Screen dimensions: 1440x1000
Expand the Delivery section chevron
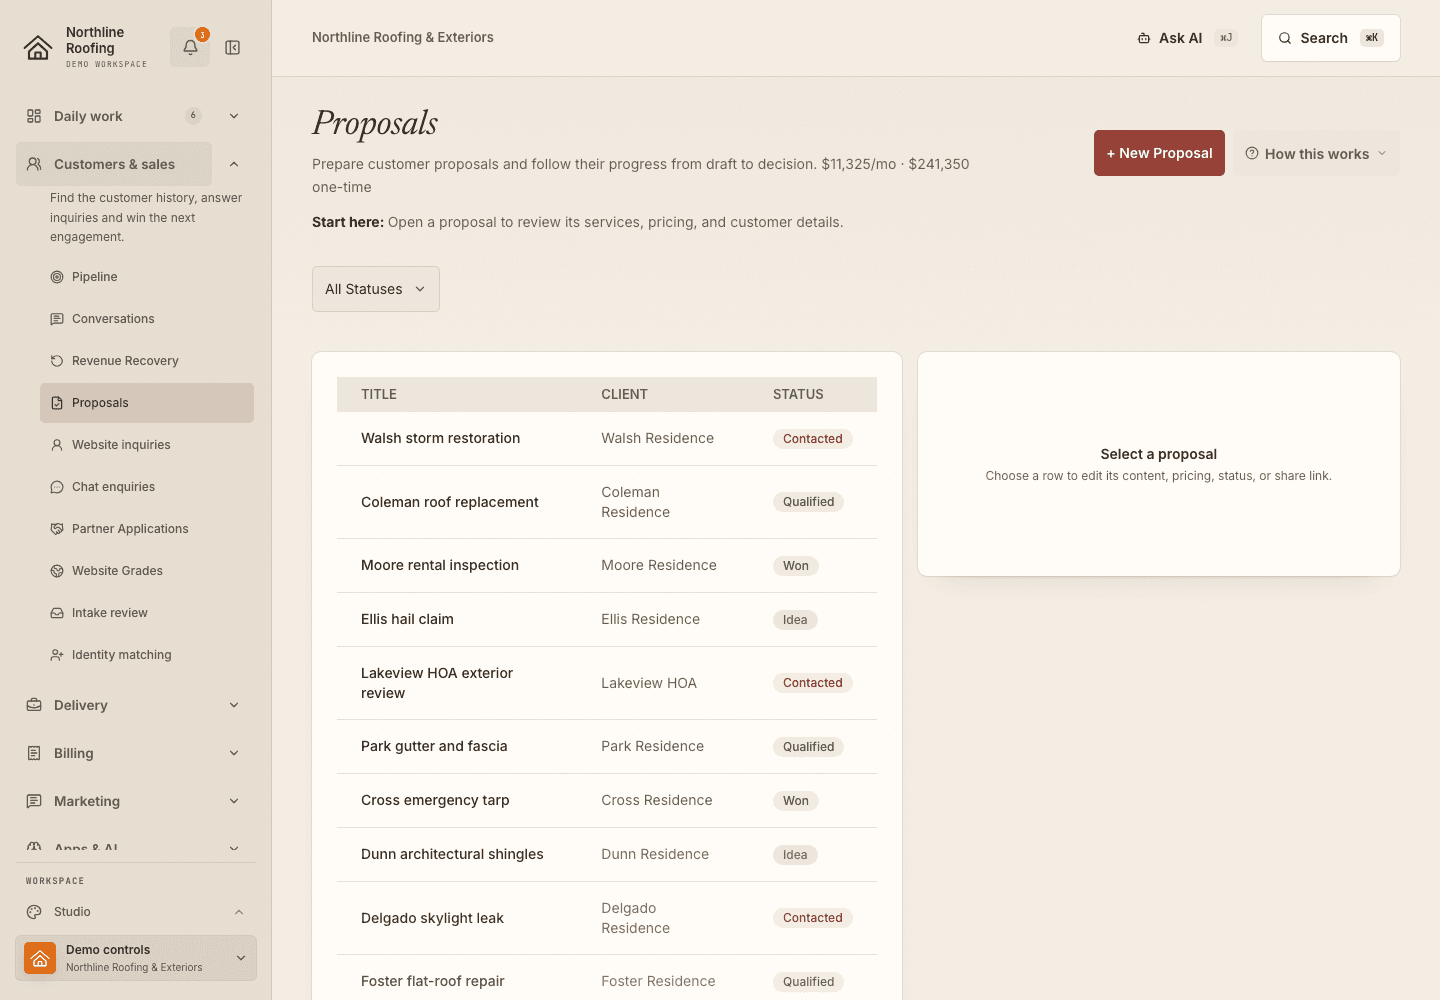[x=234, y=705]
